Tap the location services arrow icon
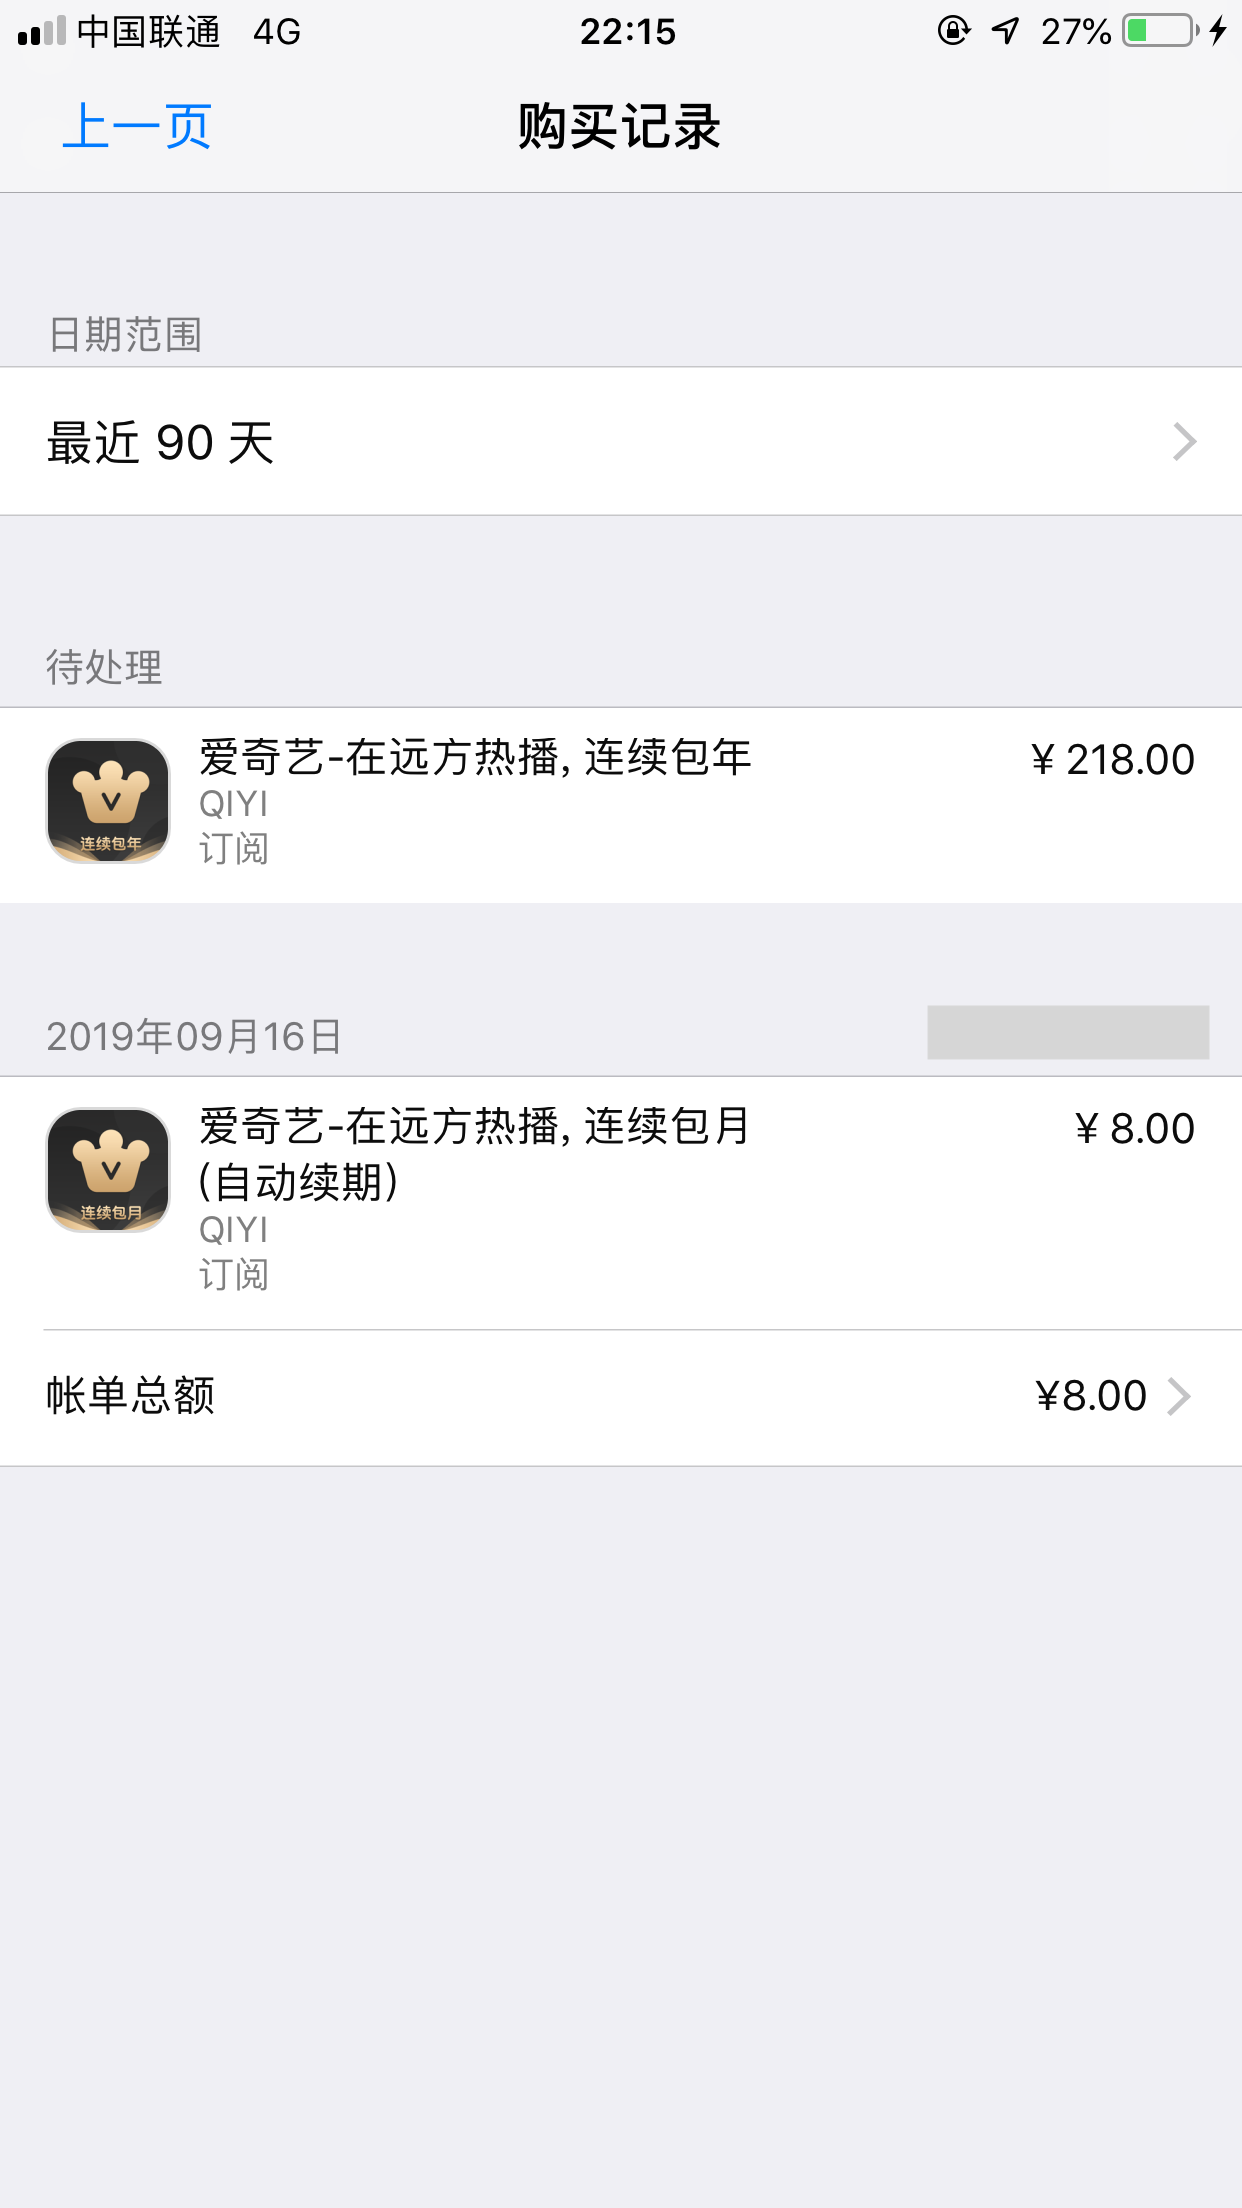This screenshot has height=2208, width=1242. (x=1005, y=31)
